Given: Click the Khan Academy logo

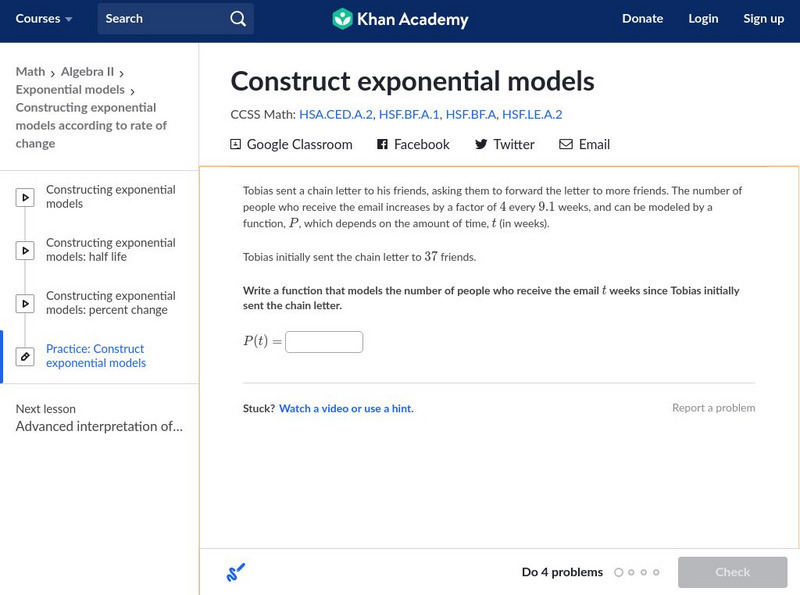Looking at the screenshot, I should tap(400, 19).
